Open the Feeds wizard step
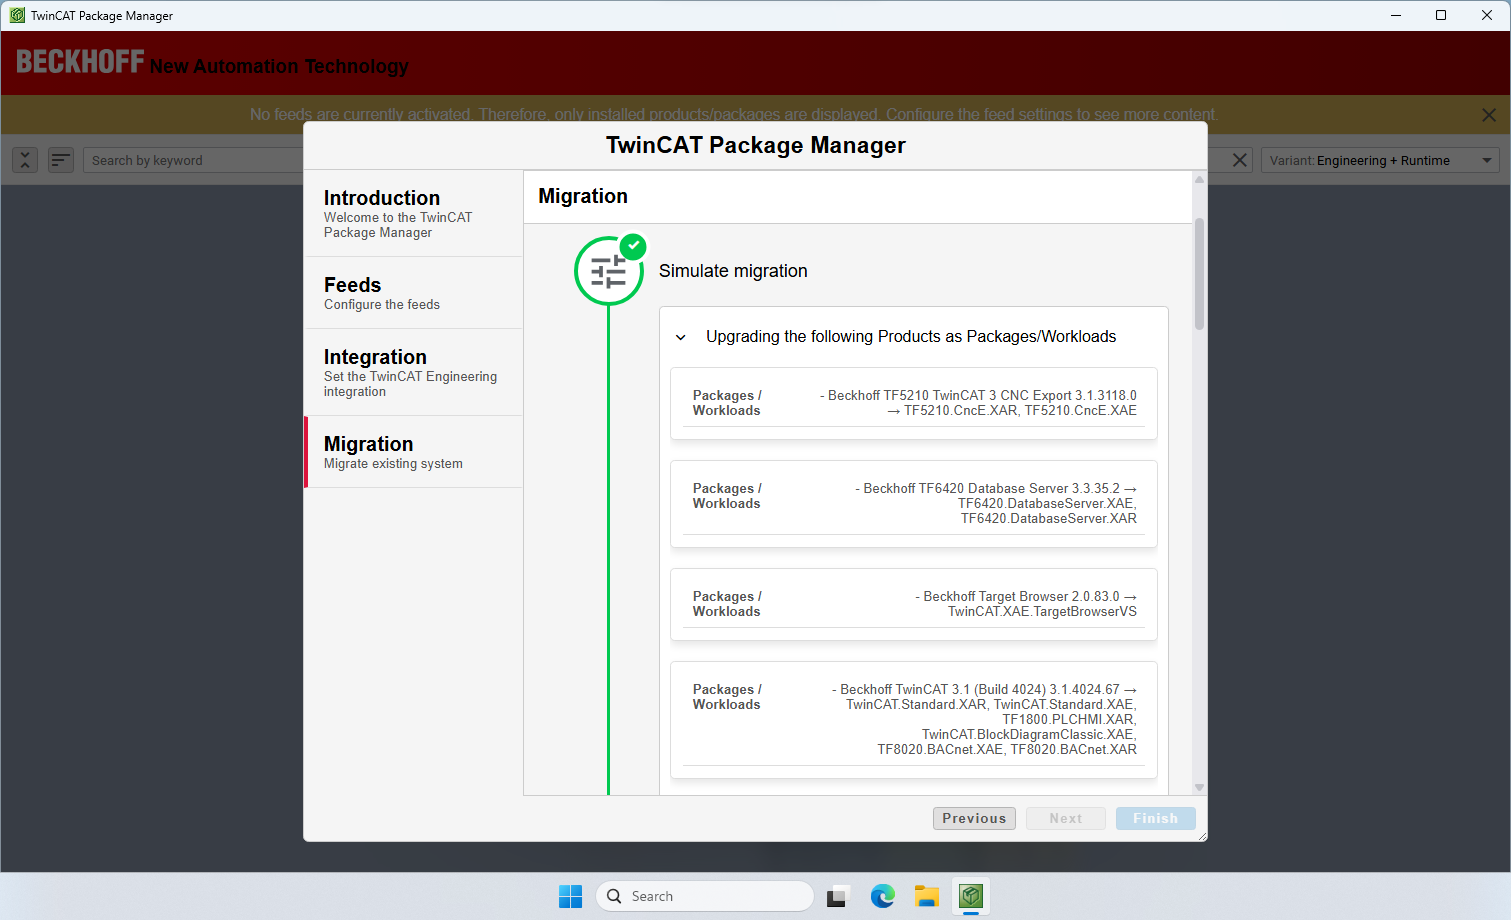 click(x=414, y=293)
